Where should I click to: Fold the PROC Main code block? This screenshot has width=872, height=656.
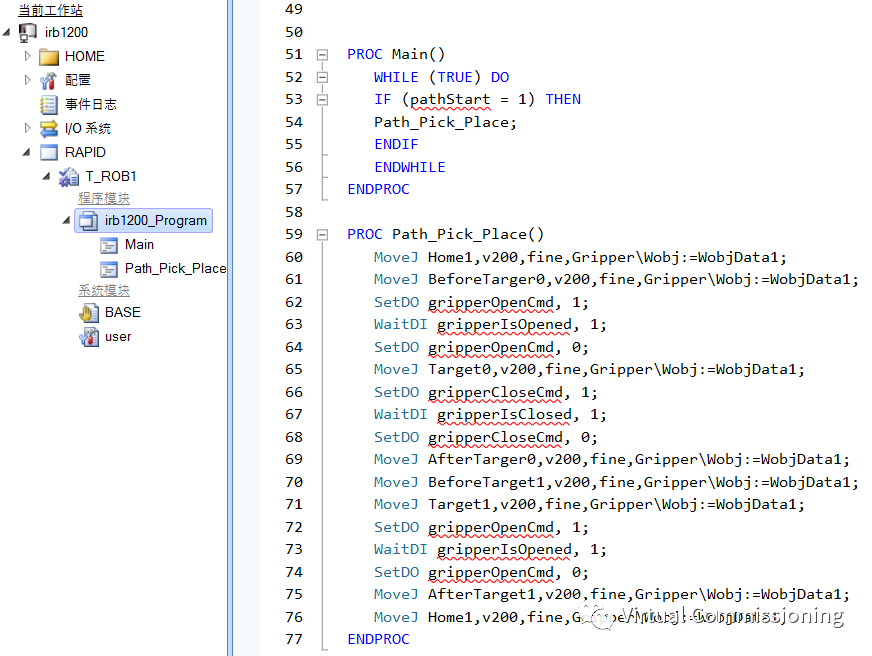pyautogui.click(x=323, y=54)
